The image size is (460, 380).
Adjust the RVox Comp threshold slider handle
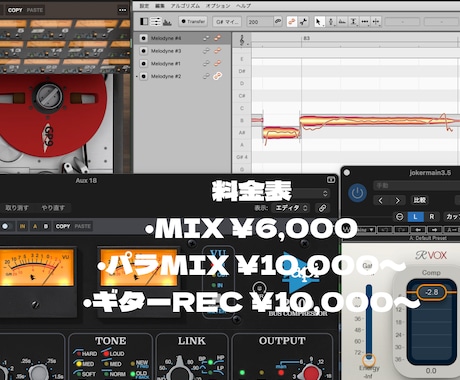(x=432, y=292)
